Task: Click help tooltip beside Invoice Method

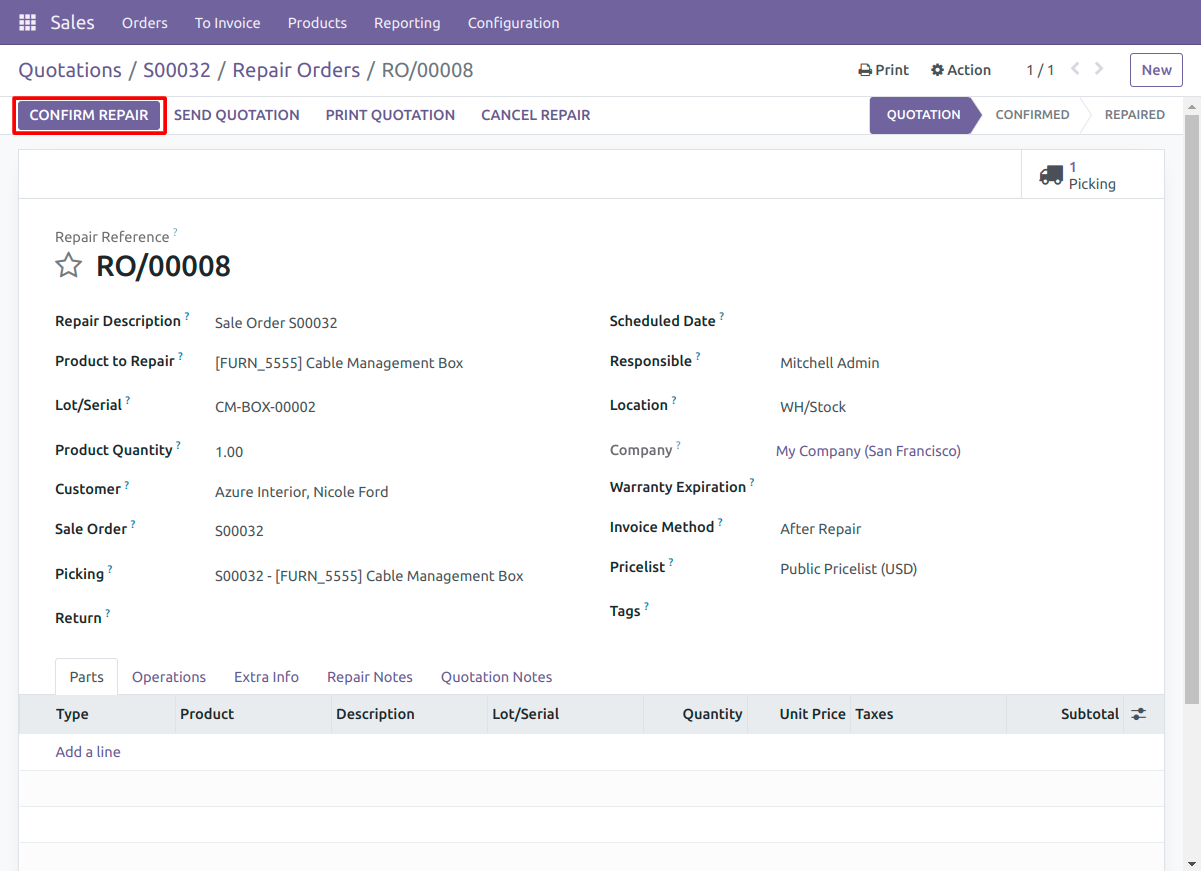Action: click(720, 522)
